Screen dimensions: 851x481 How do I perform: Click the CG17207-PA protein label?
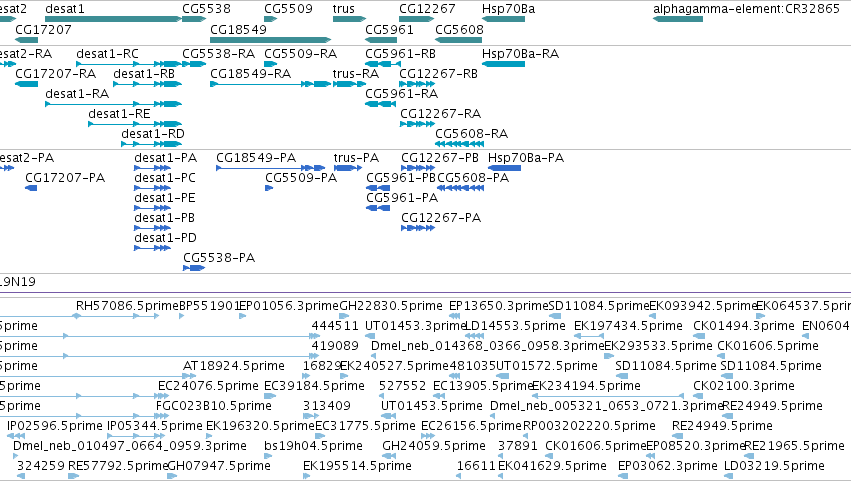click(65, 178)
